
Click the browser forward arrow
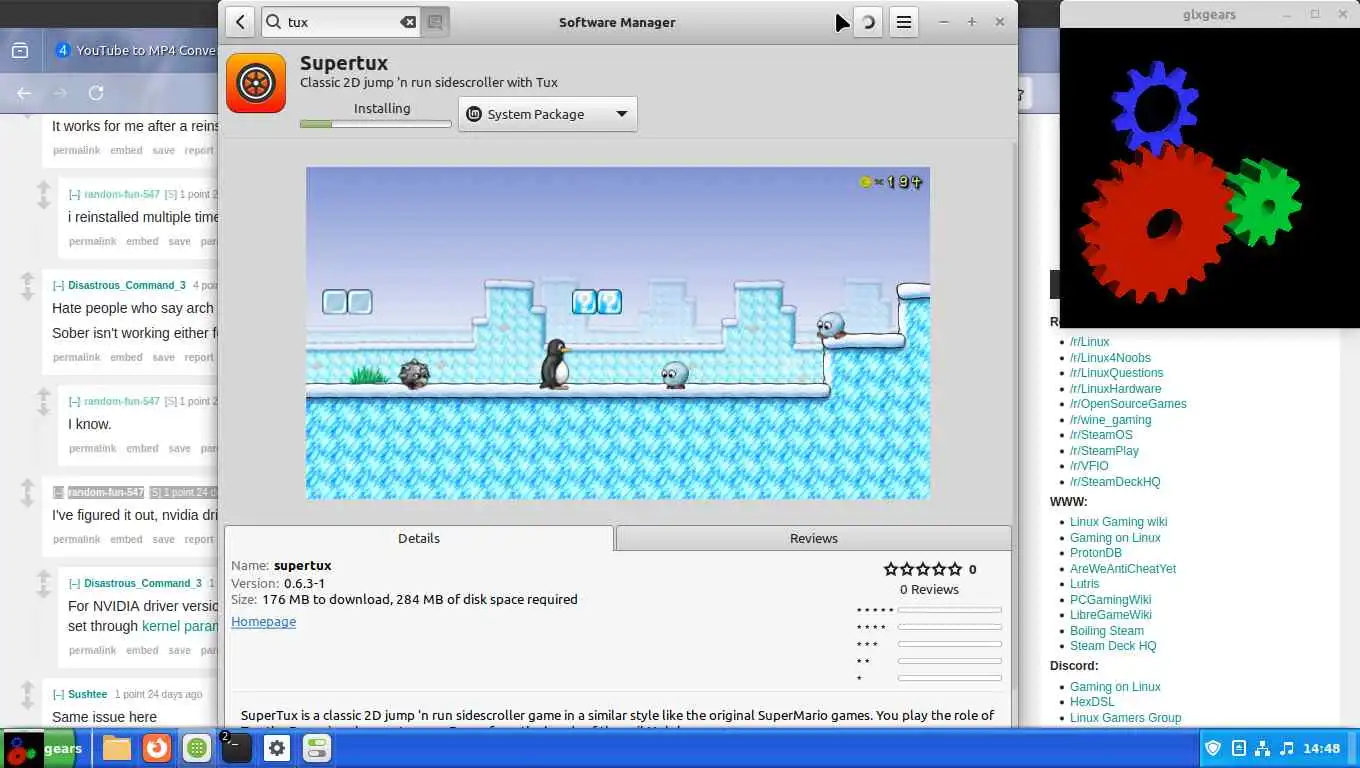pyautogui.click(x=60, y=93)
